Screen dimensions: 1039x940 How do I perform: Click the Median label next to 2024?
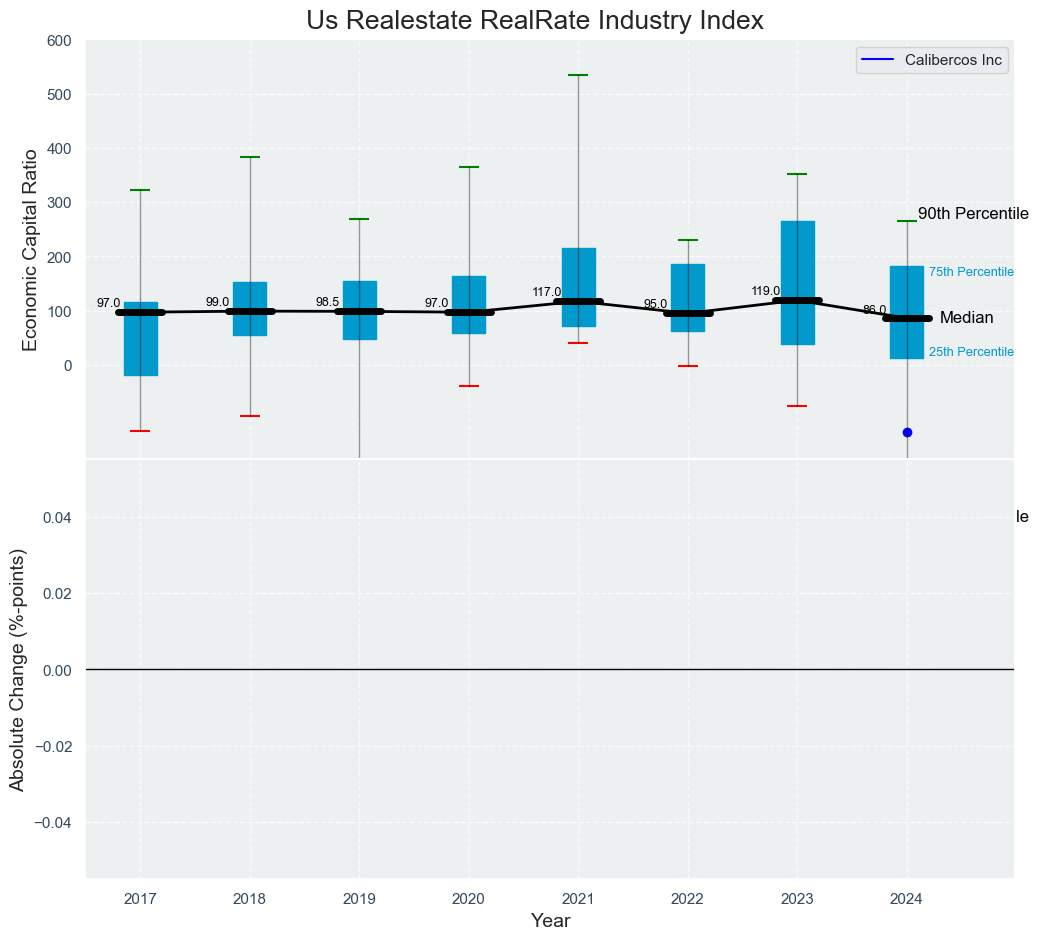pos(966,318)
